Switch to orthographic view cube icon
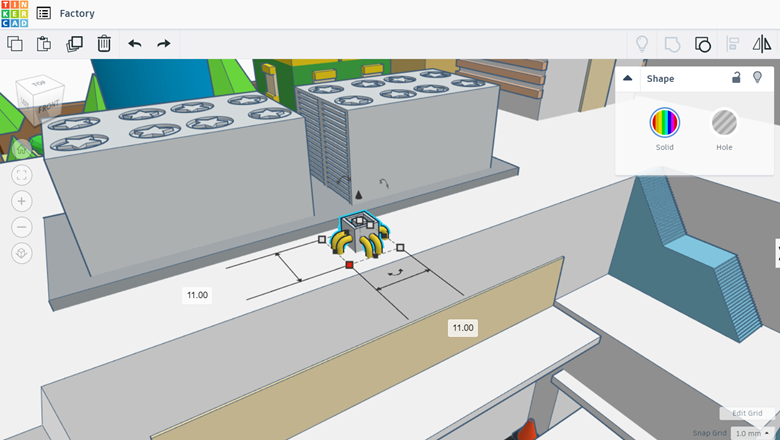This screenshot has width=780, height=440. pyautogui.click(x=21, y=253)
